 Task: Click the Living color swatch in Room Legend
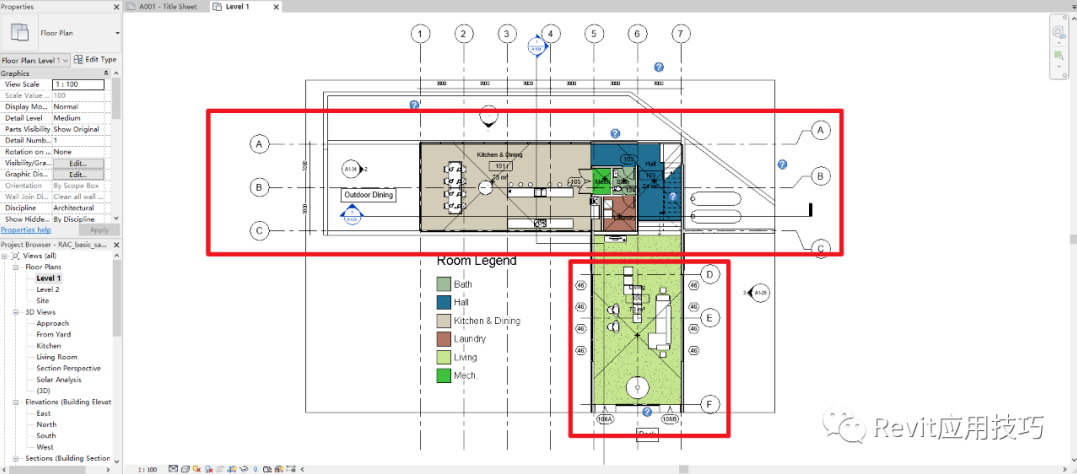[x=444, y=357]
